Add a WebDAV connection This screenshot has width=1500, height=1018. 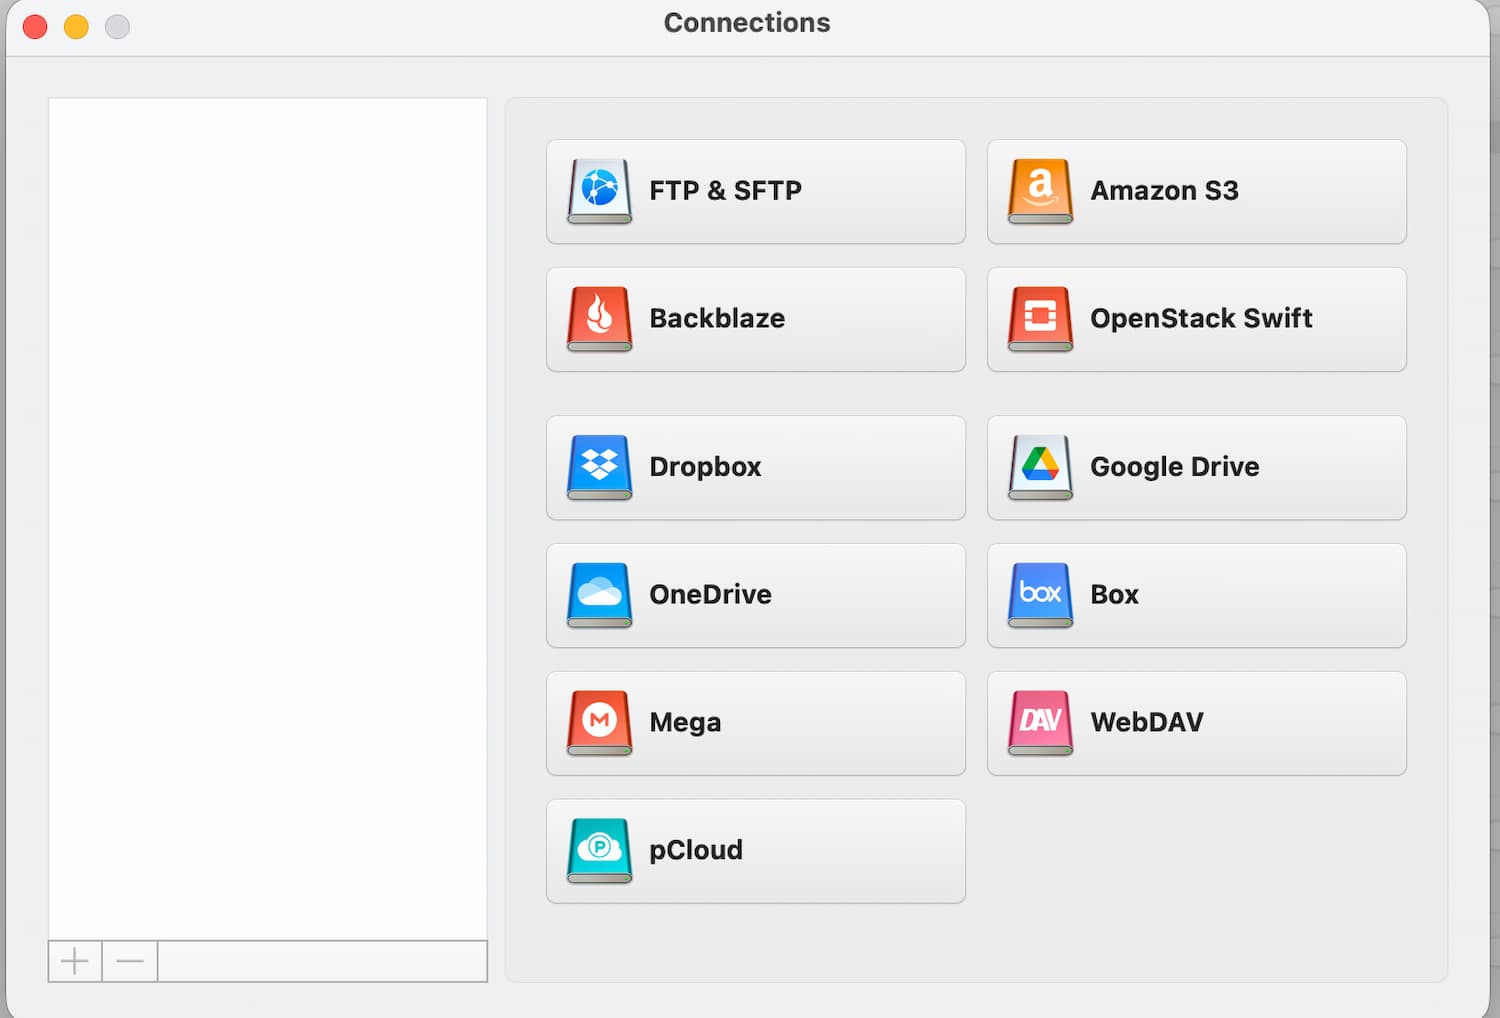point(1196,723)
